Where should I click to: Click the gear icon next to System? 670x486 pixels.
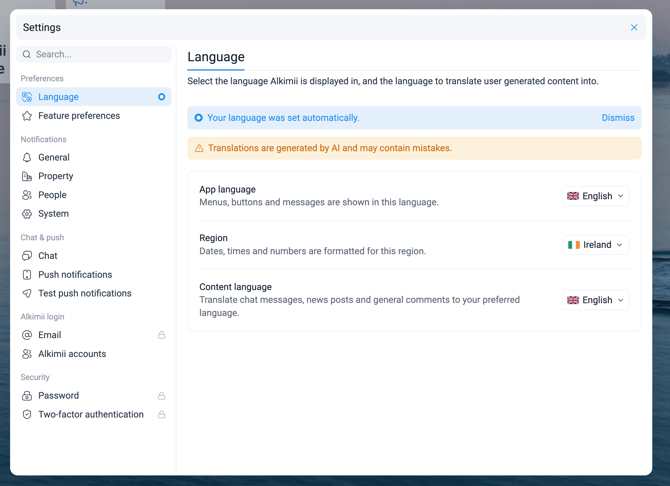tap(27, 214)
